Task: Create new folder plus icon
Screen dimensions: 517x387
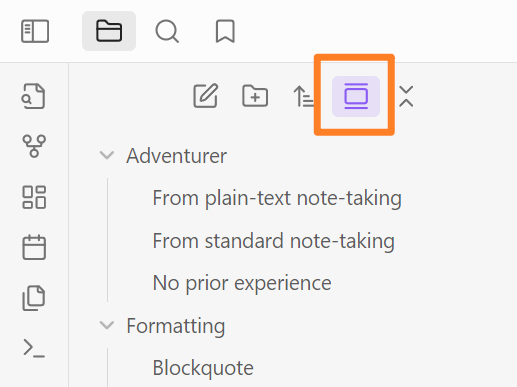Action: tap(255, 96)
